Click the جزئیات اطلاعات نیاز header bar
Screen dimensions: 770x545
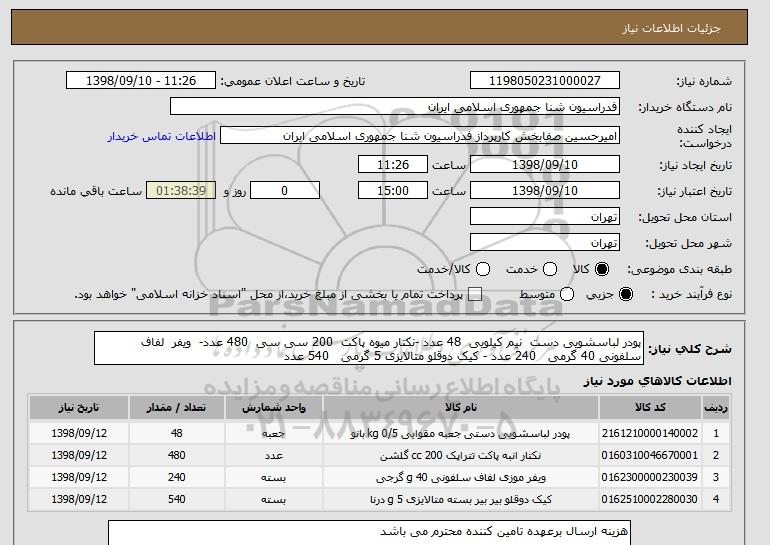pyautogui.click(x=379, y=27)
